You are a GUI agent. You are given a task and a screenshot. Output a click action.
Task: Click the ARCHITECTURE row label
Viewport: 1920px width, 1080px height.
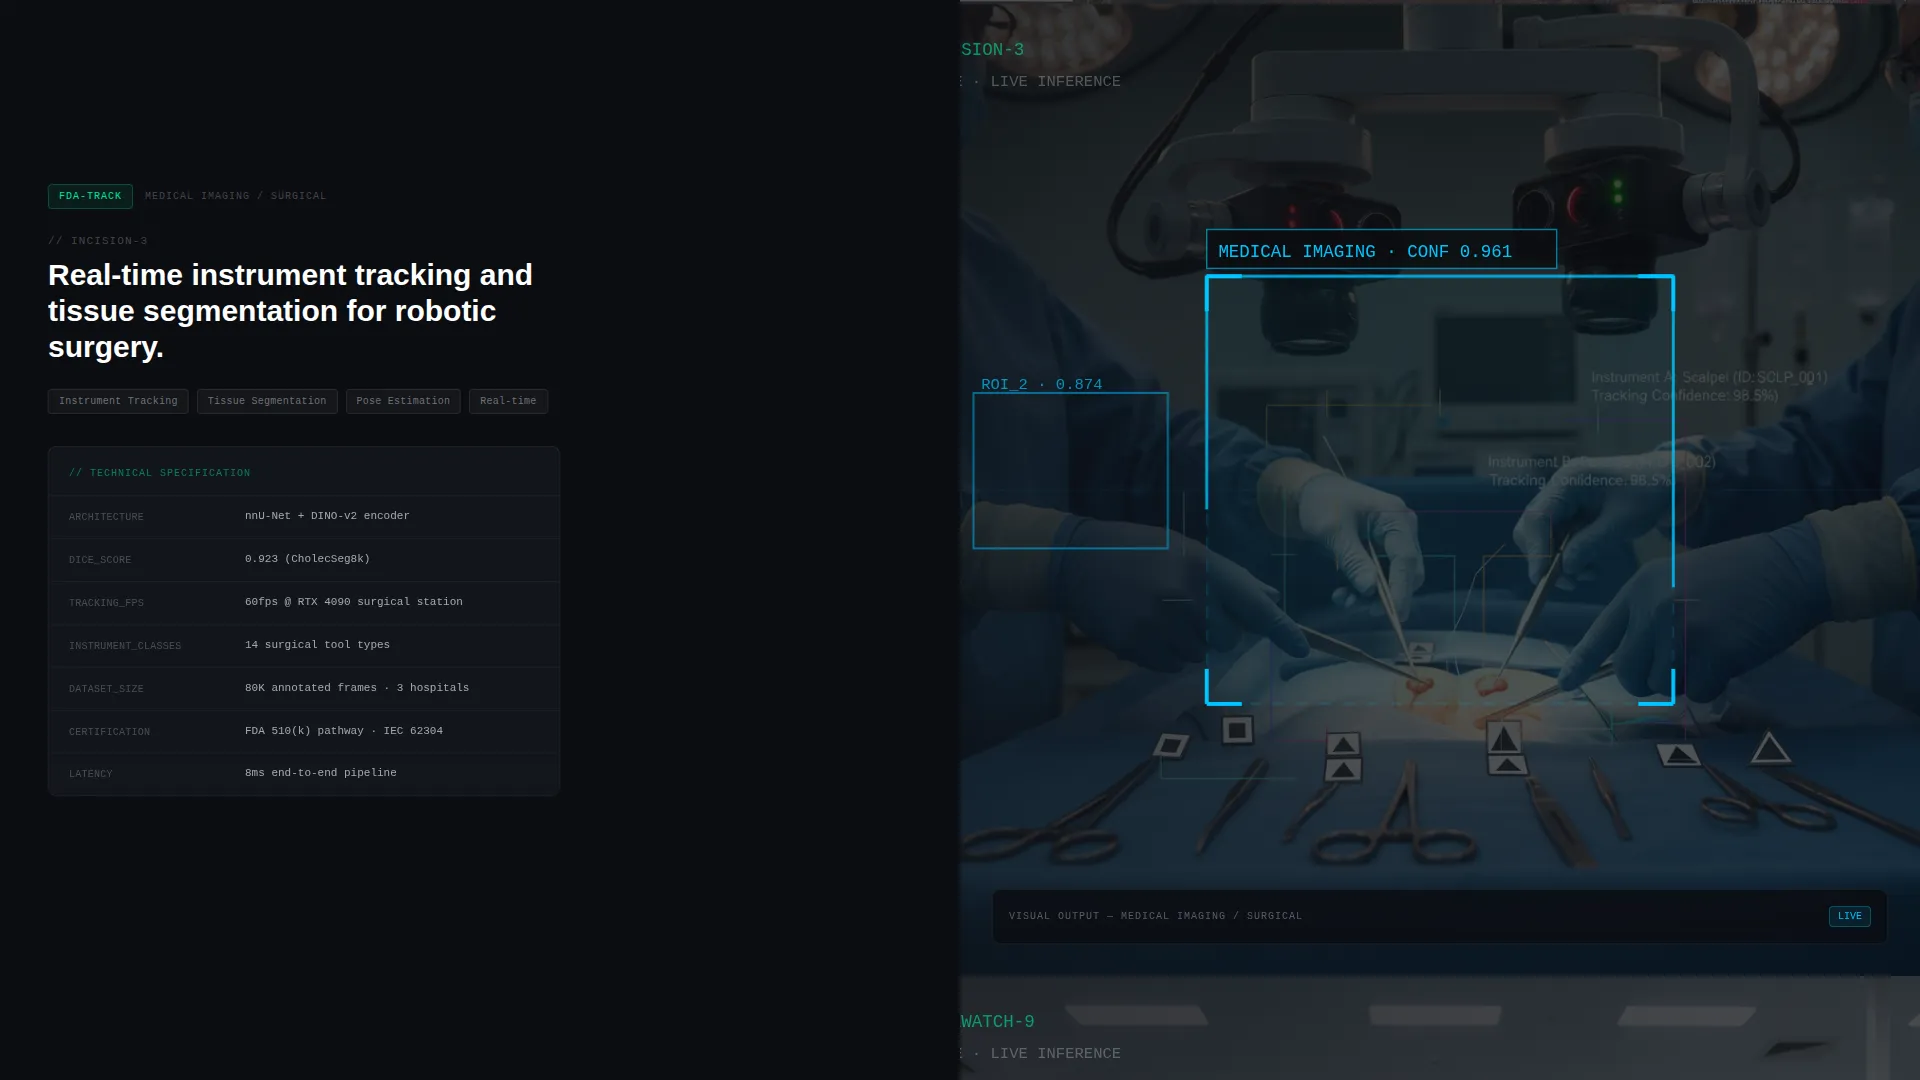(x=106, y=517)
